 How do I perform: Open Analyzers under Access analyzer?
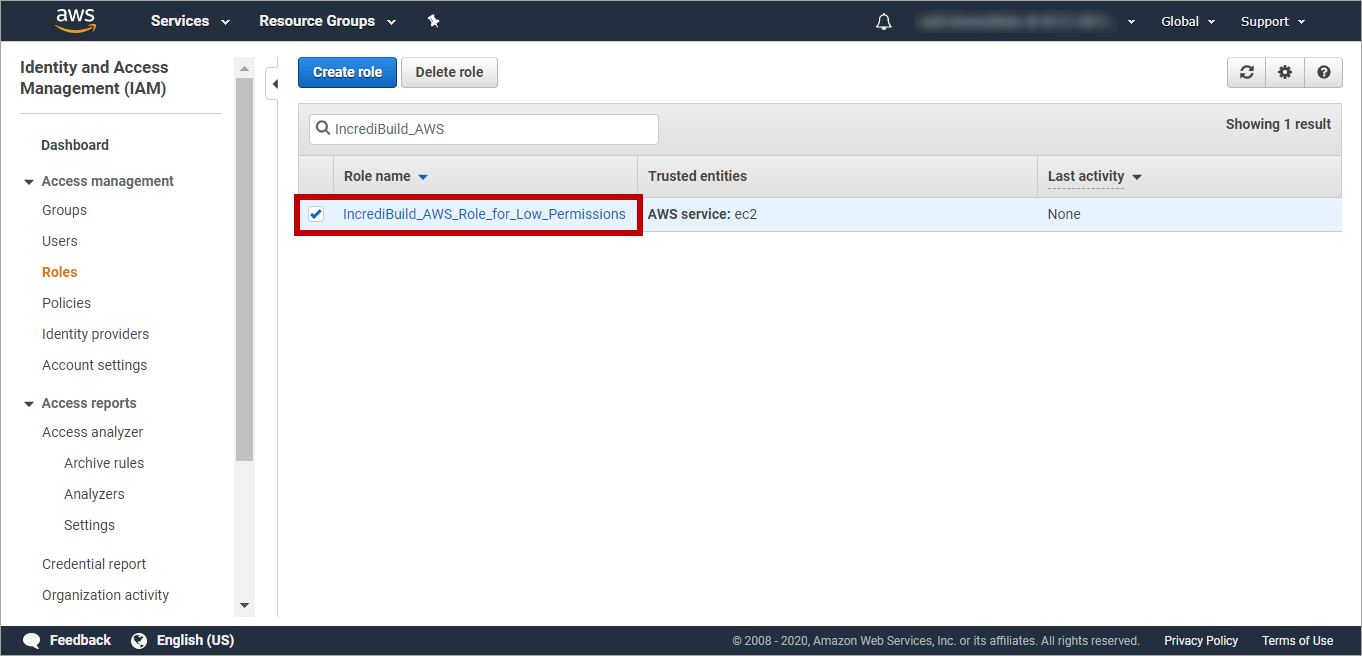pyautogui.click(x=94, y=494)
